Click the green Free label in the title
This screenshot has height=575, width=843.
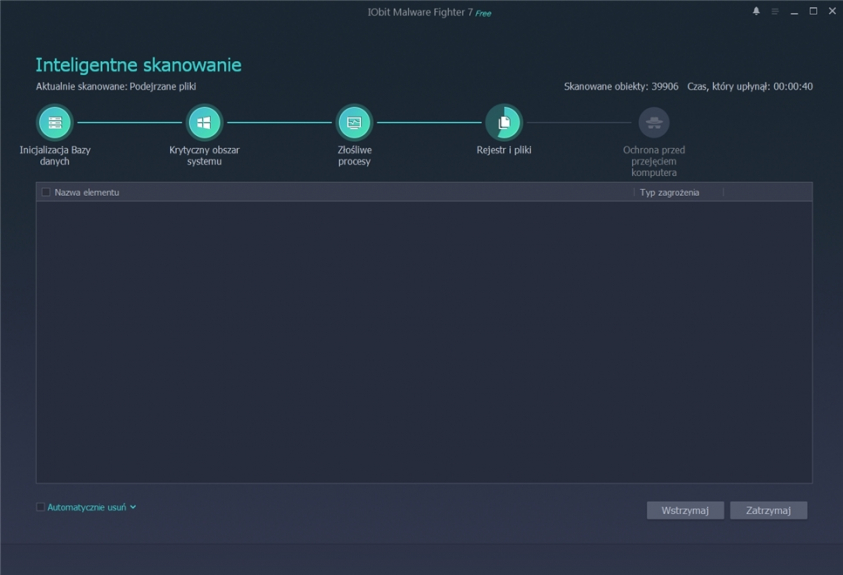483,13
